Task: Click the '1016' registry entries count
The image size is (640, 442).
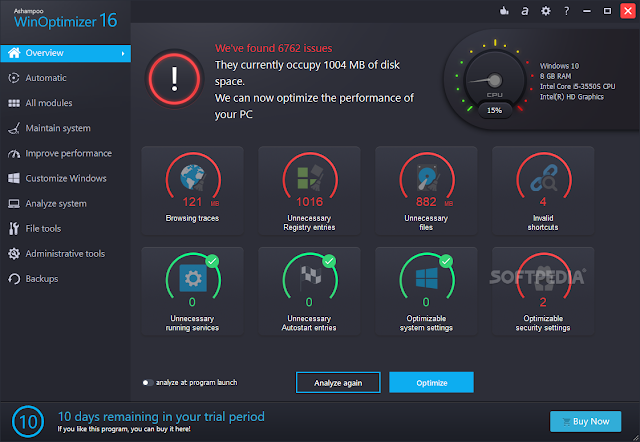Action: [309, 202]
